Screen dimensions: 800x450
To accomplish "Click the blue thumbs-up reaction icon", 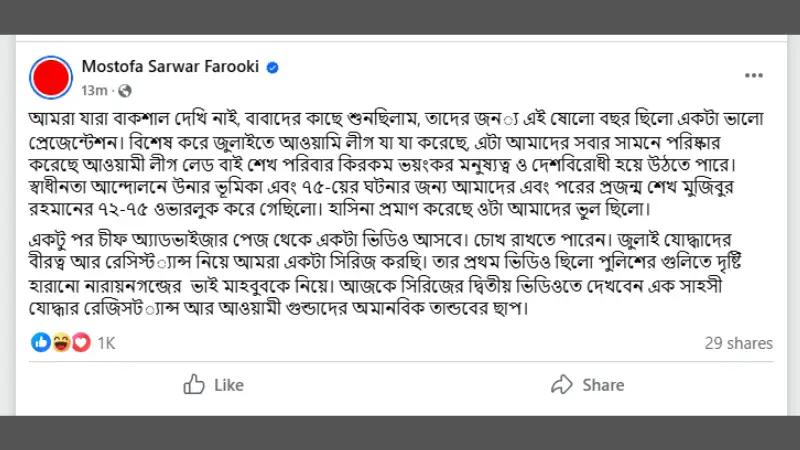I will [41, 342].
